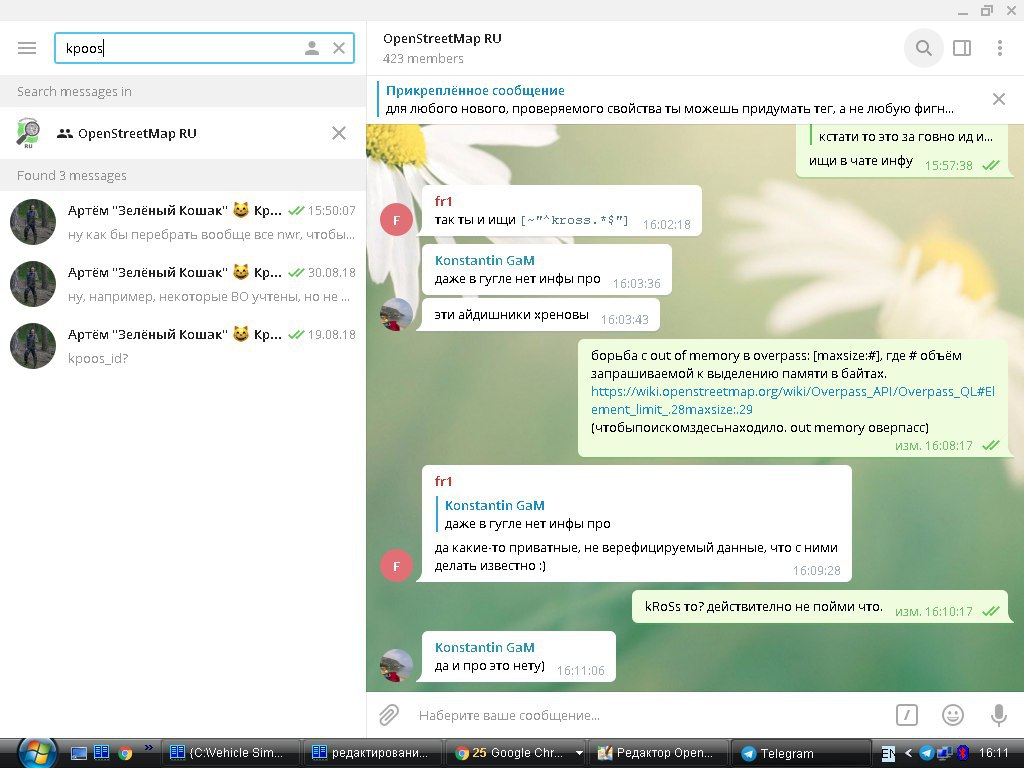This screenshot has width=1024, height=768.
Task: Switch to 'Редактор Open...' taskbar window
Action: (x=657, y=753)
